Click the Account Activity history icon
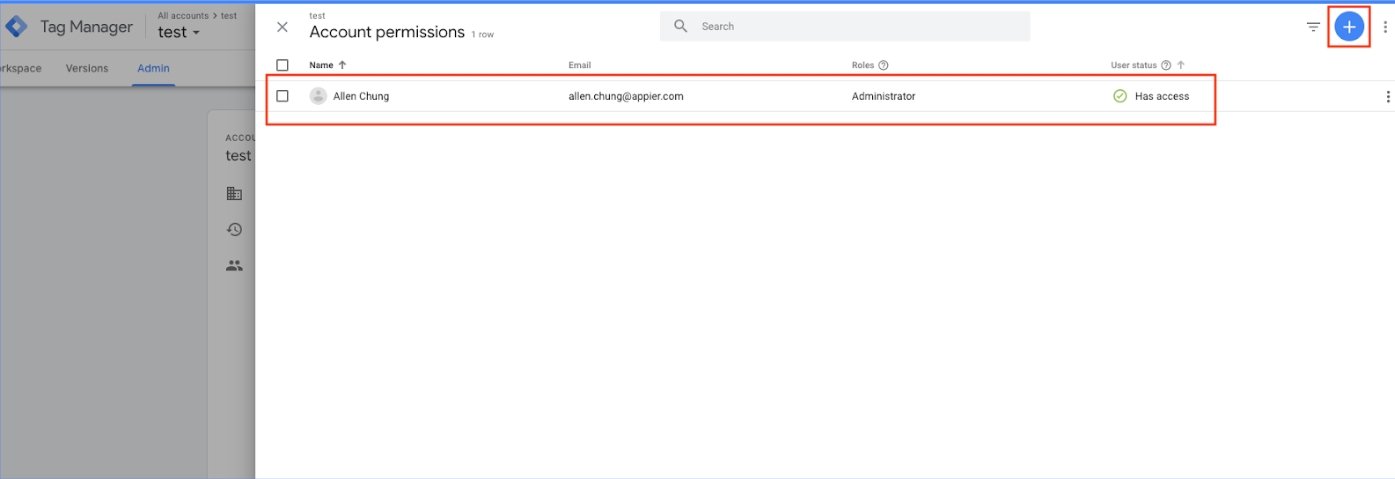This screenshot has width=1395, height=479. pyautogui.click(x=234, y=230)
